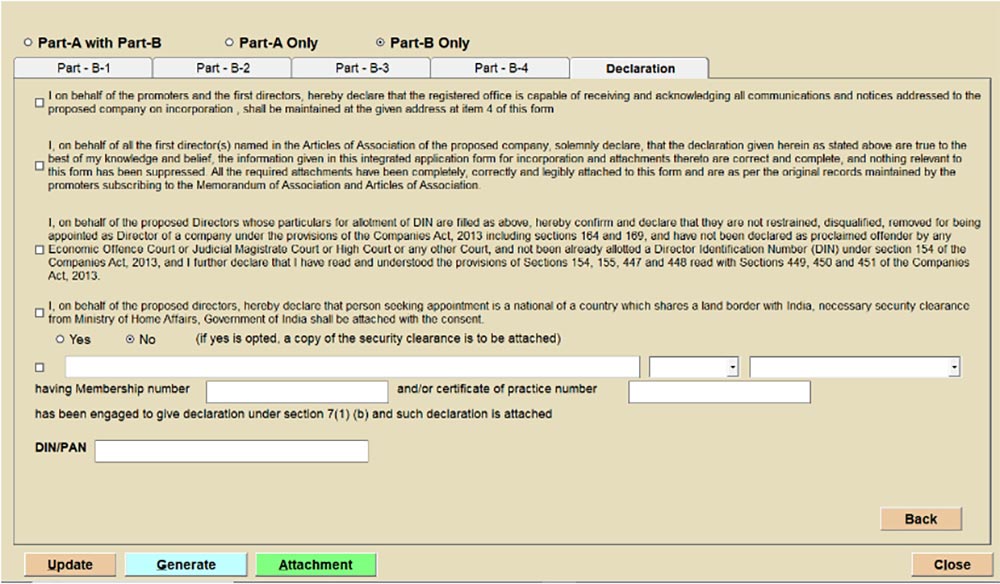The image size is (1000, 584).
Task: Enable the DIN allotment declaration checkbox
Action: (39, 249)
